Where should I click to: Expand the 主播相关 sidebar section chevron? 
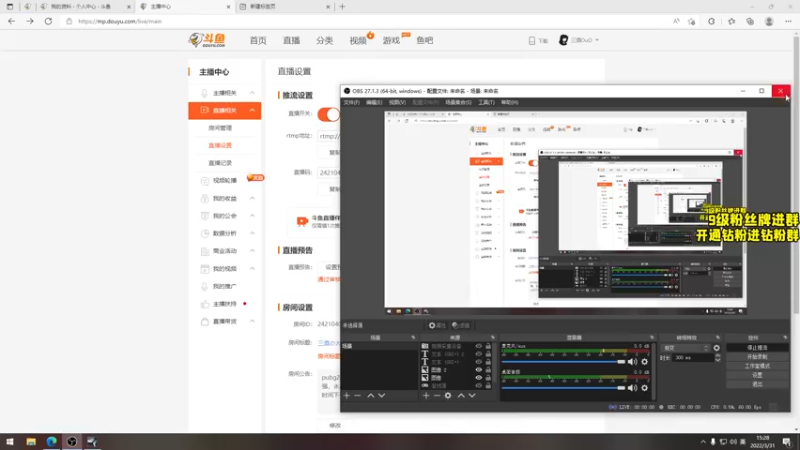coord(252,93)
